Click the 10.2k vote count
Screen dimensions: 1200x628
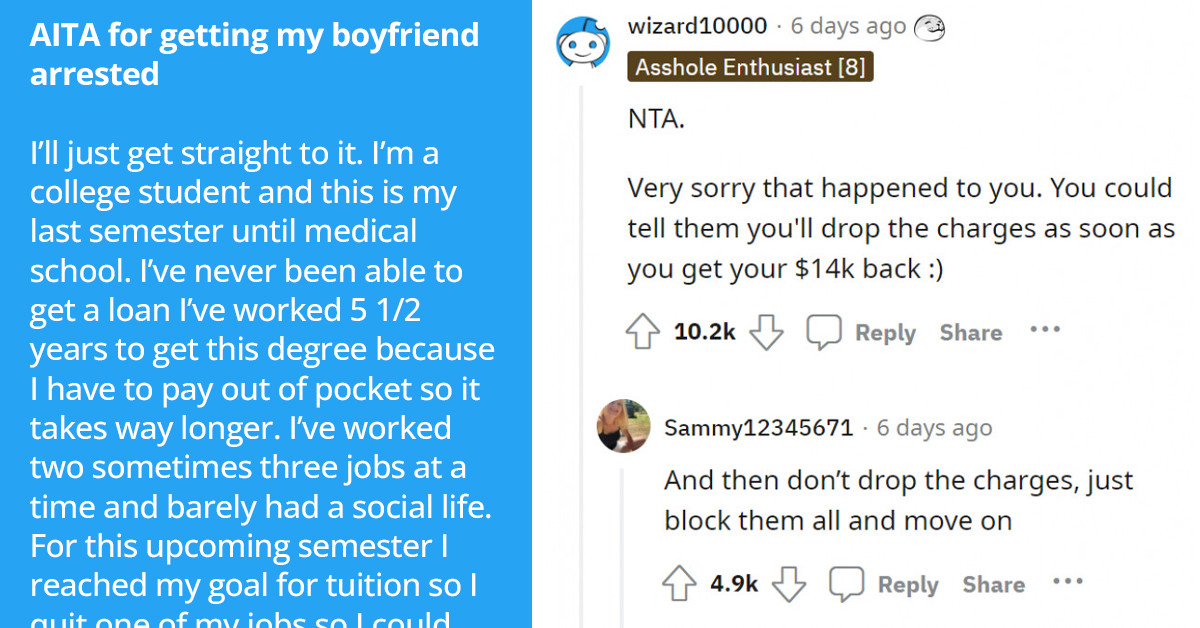coord(704,331)
